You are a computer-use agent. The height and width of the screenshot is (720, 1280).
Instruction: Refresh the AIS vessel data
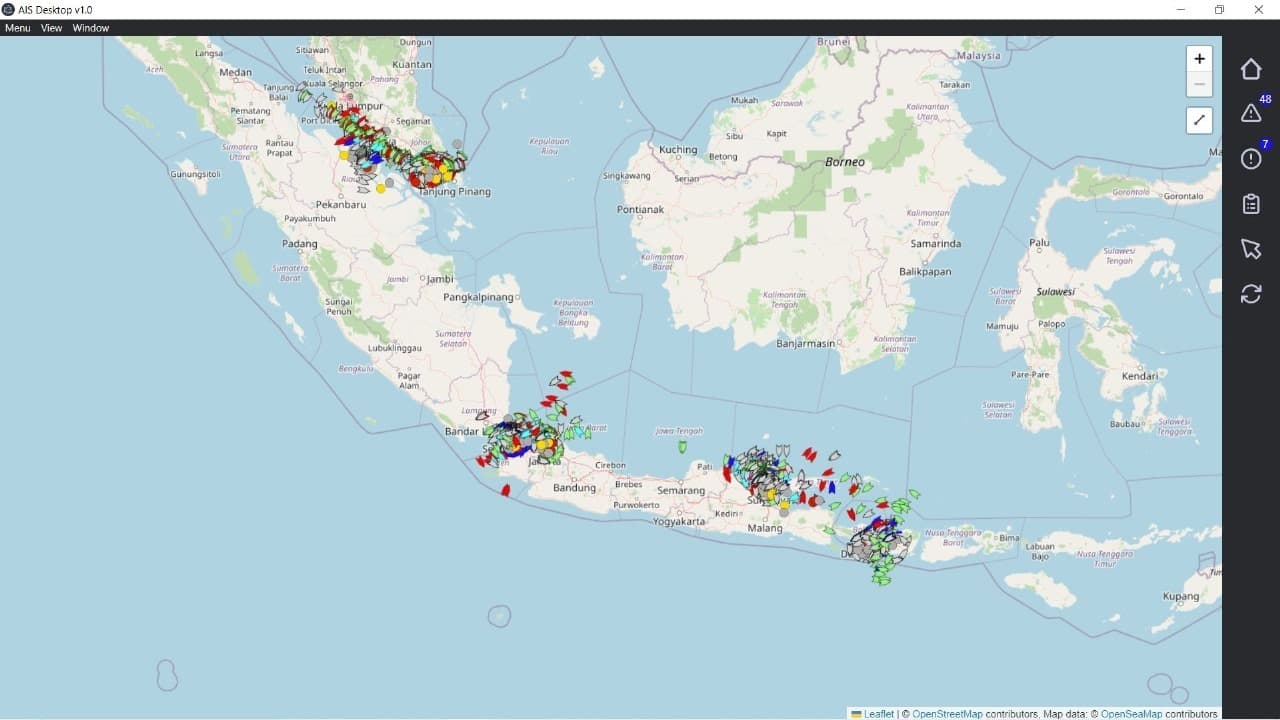pyautogui.click(x=1251, y=294)
